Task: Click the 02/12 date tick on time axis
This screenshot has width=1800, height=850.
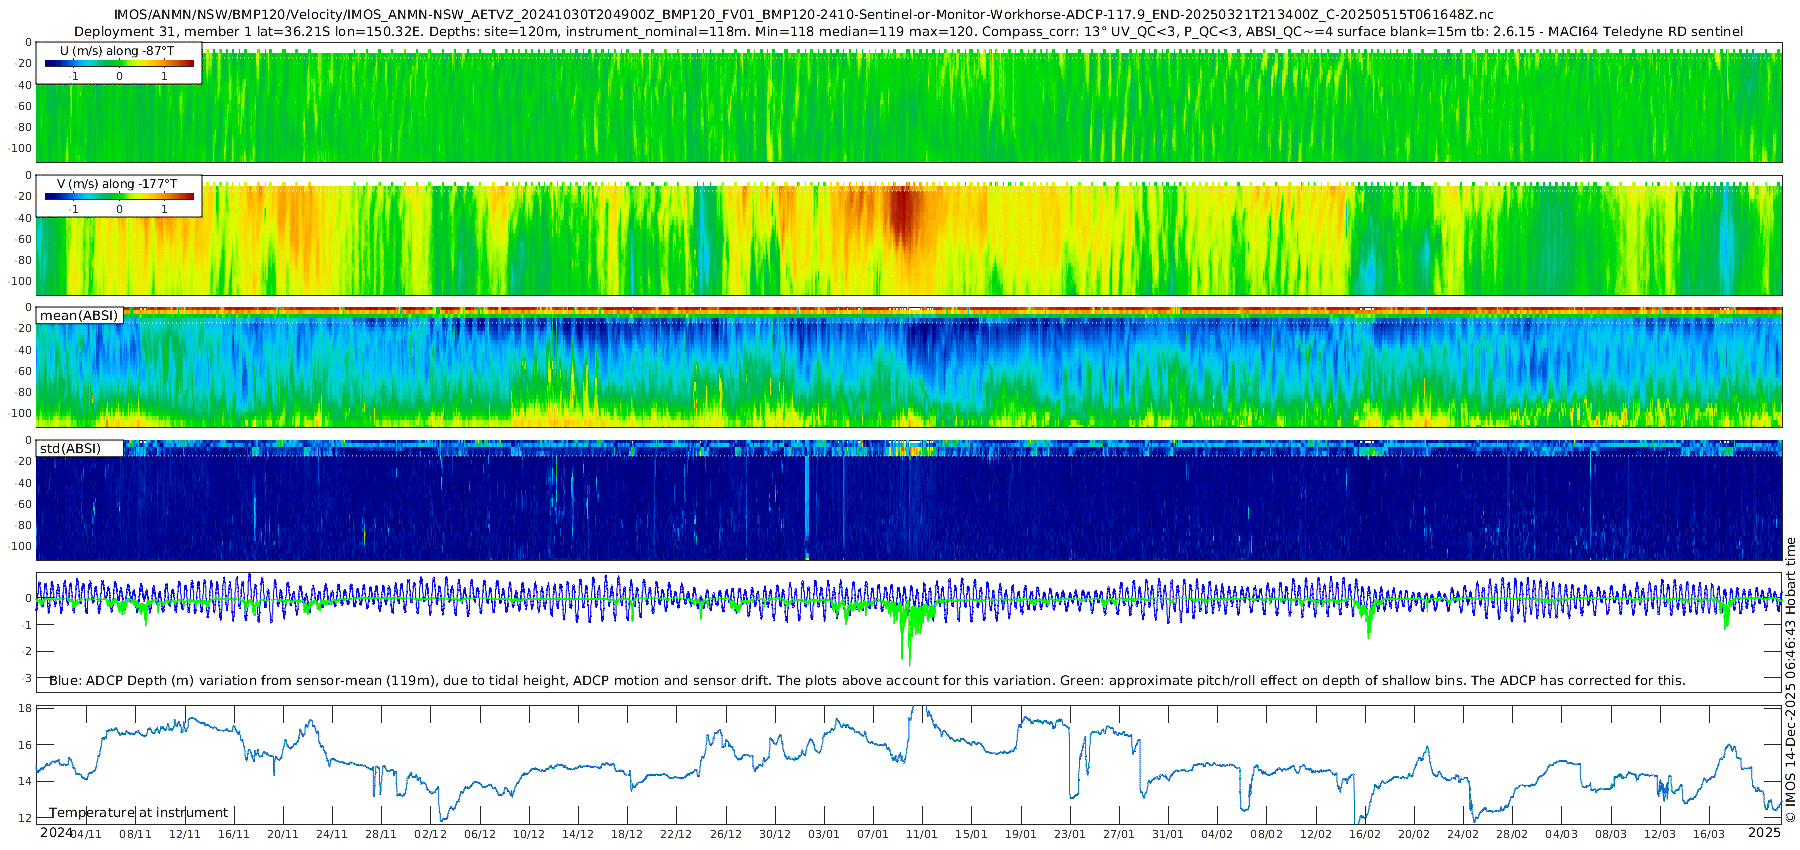Action: pos(430,834)
